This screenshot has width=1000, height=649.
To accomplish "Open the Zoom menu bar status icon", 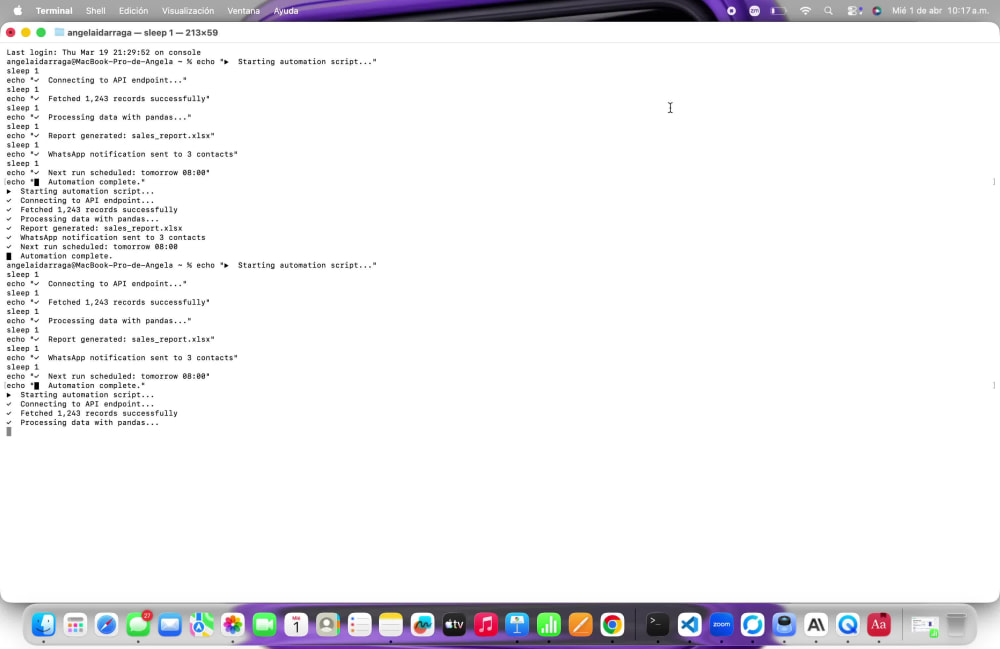I will tap(754, 11).
